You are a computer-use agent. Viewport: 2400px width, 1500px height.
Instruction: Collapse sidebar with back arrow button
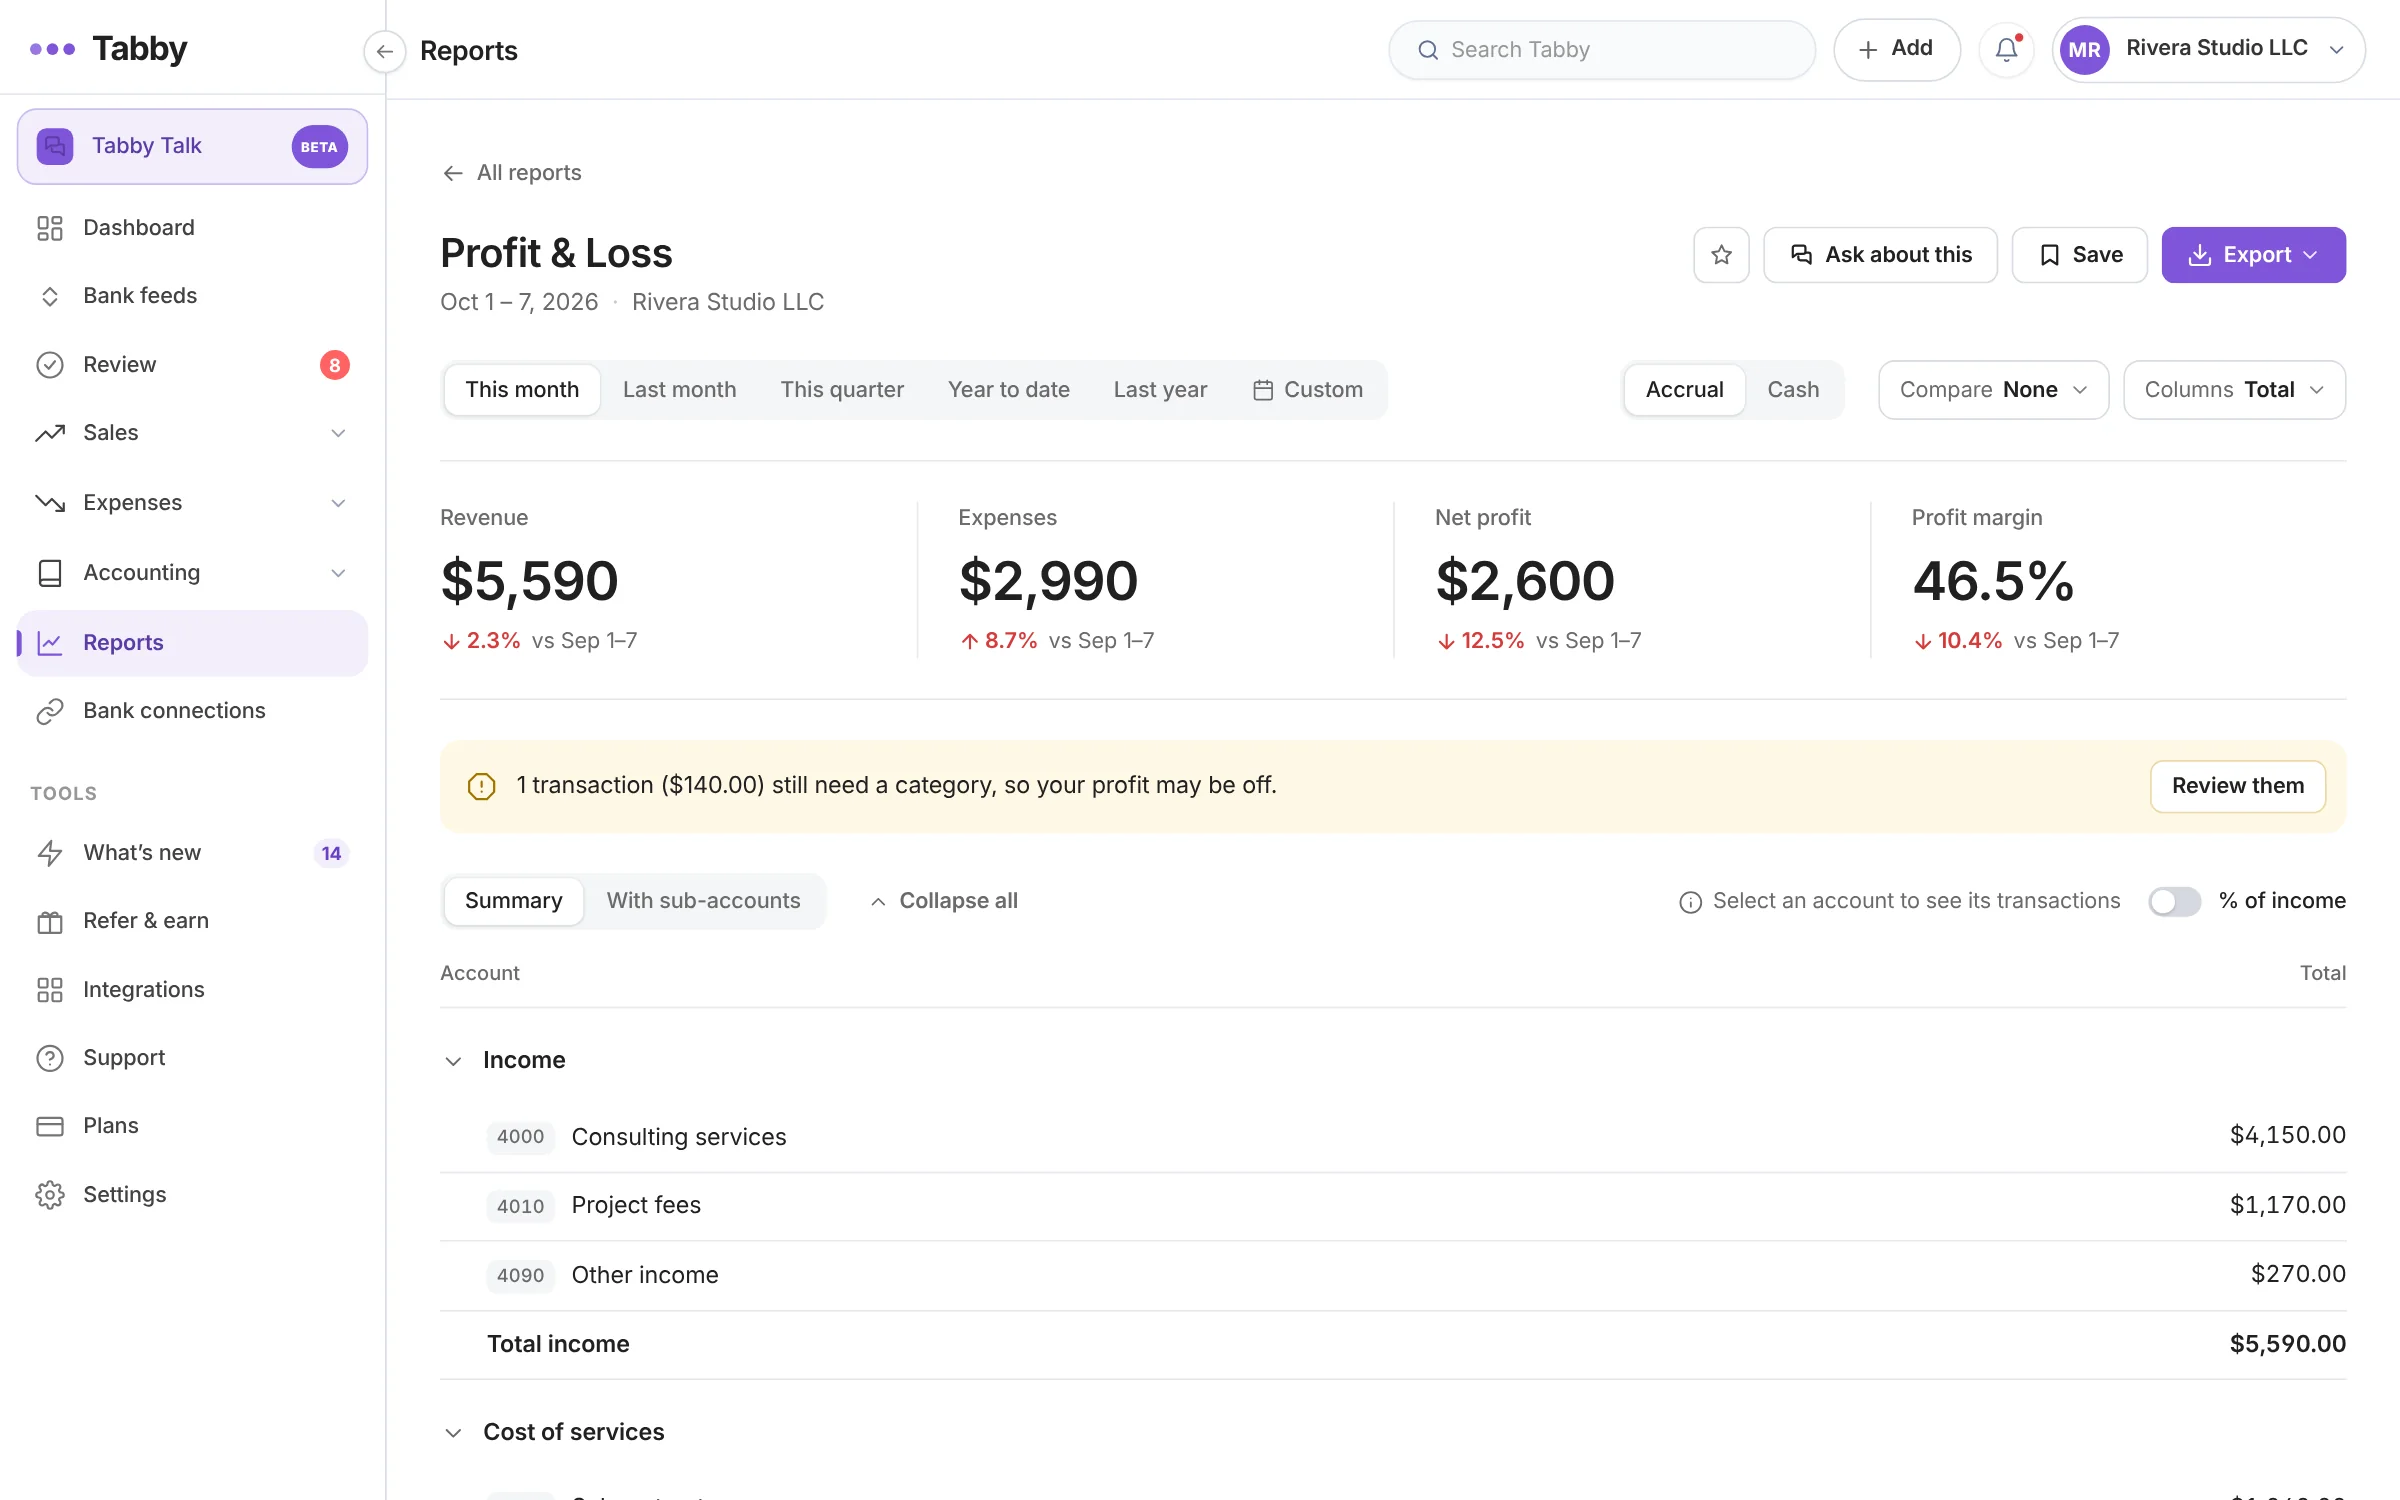[385, 51]
